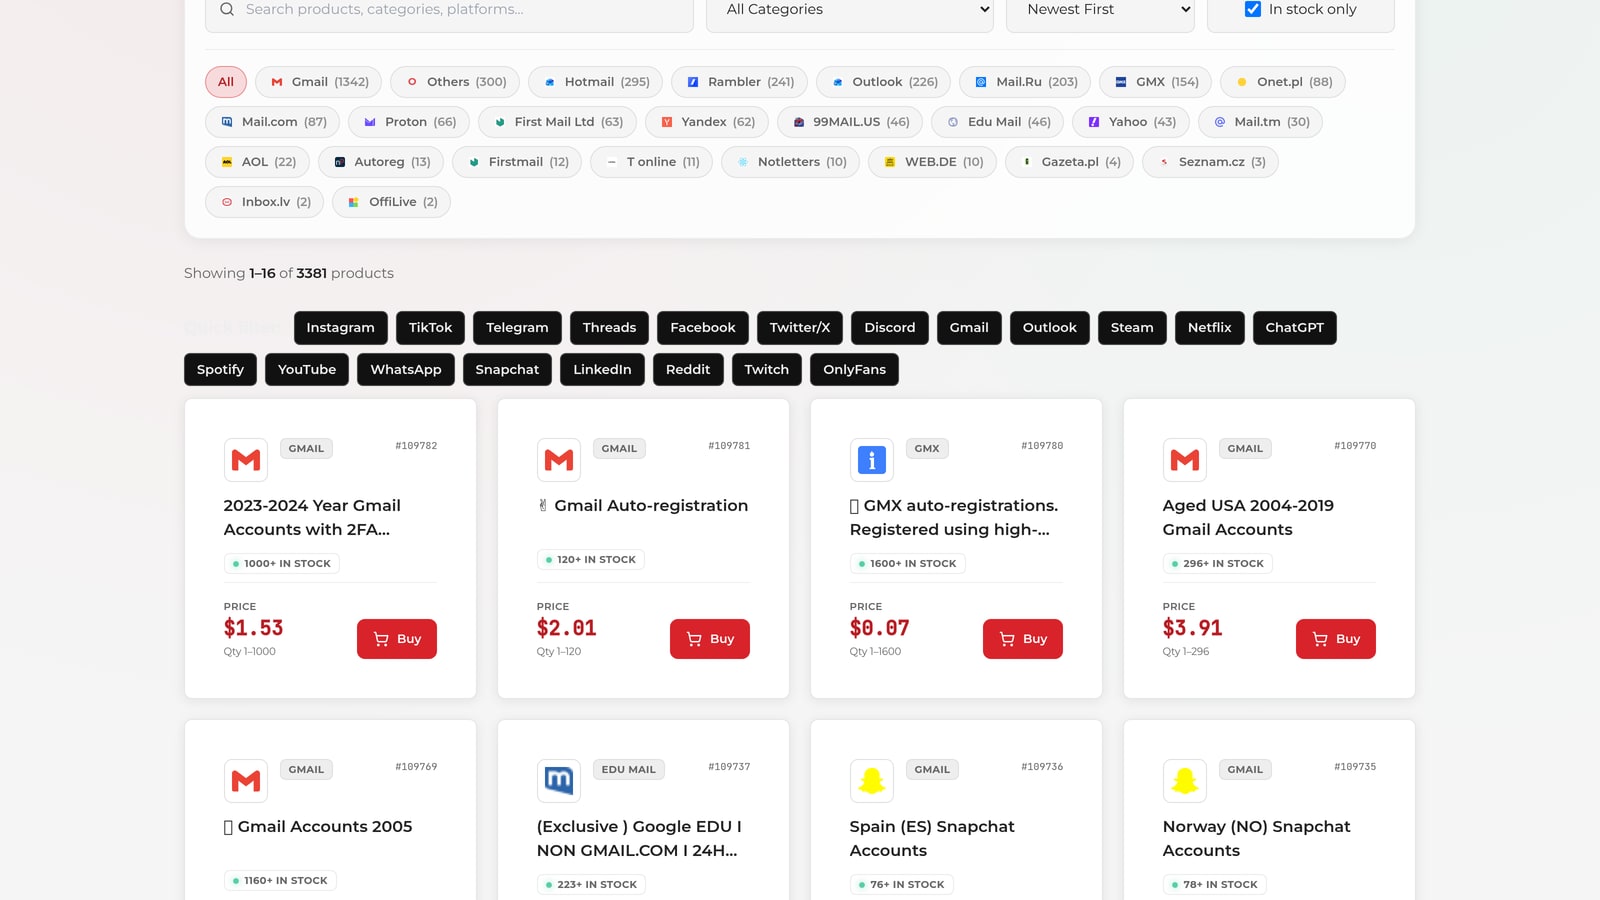Open Norway (NO) Snapchat Accounts title
This screenshot has width=1600, height=900.
click(1257, 839)
